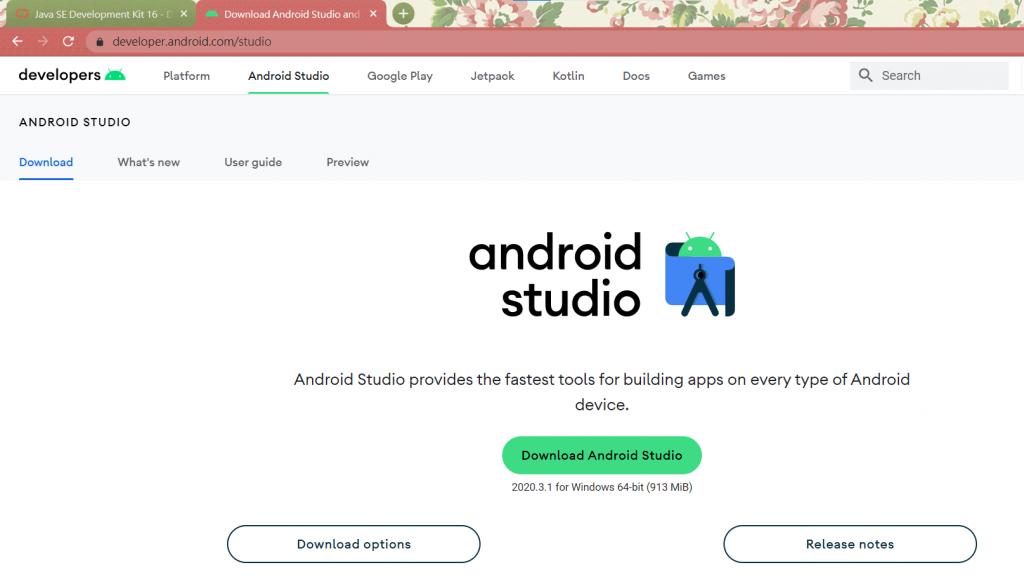Click the android studio wordmark text
Image resolution: width=1024 pixels, height=584 pixels.
(x=555, y=275)
